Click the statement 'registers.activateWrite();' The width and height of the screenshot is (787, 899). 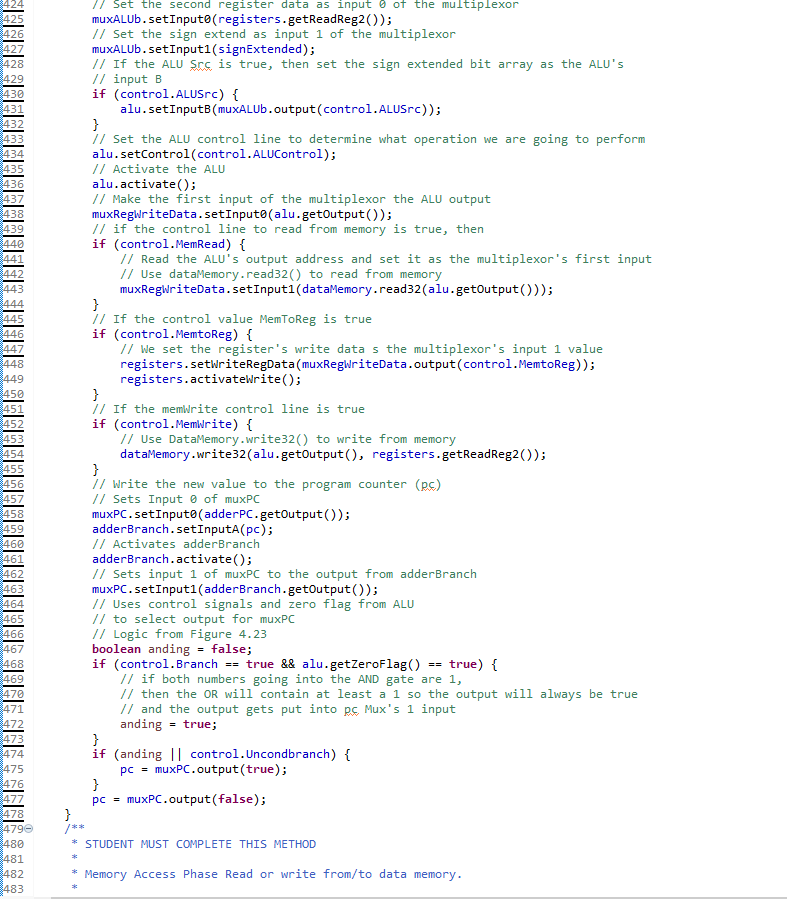(210, 379)
